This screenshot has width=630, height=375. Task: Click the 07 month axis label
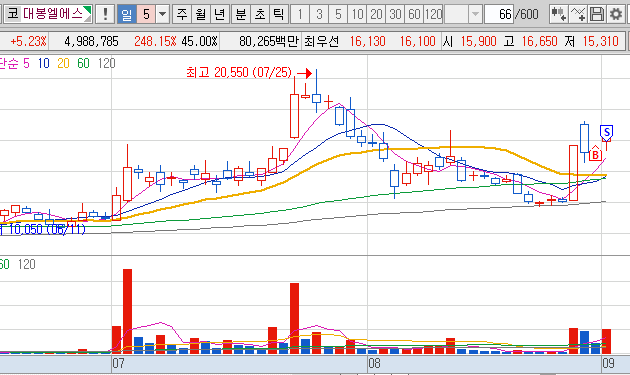click(x=118, y=363)
